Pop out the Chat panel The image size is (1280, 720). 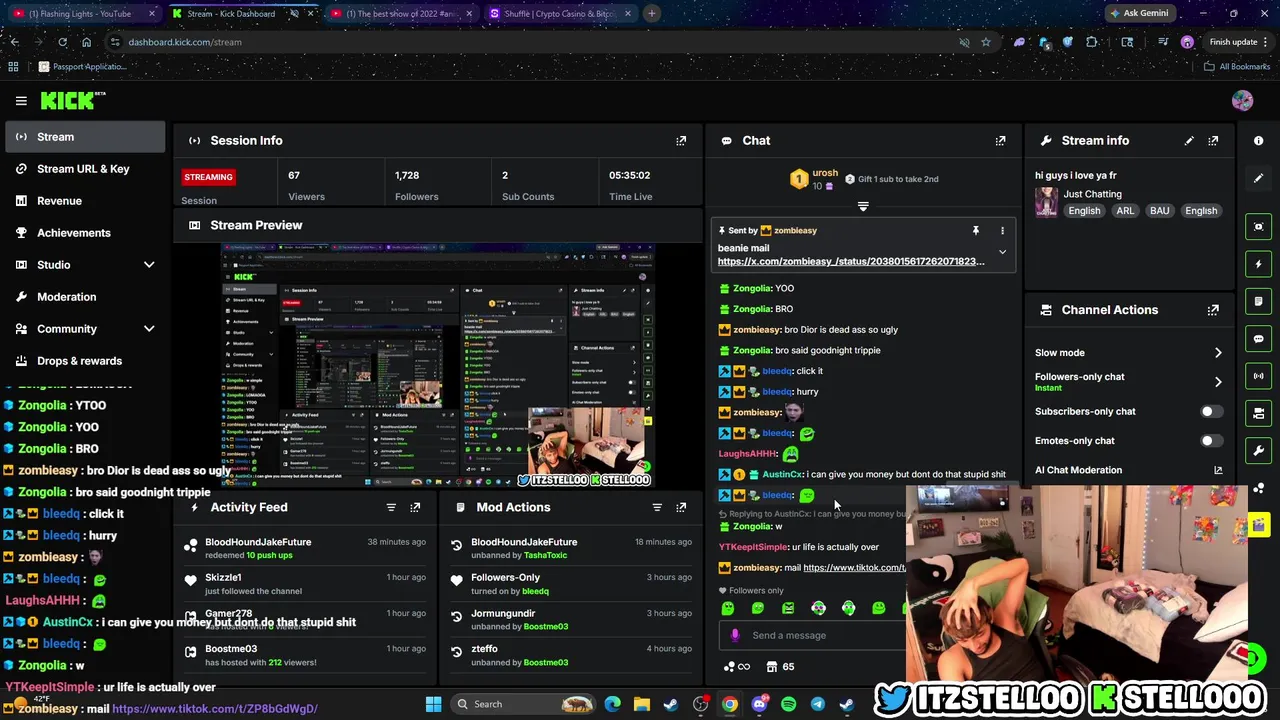(1000, 141)
